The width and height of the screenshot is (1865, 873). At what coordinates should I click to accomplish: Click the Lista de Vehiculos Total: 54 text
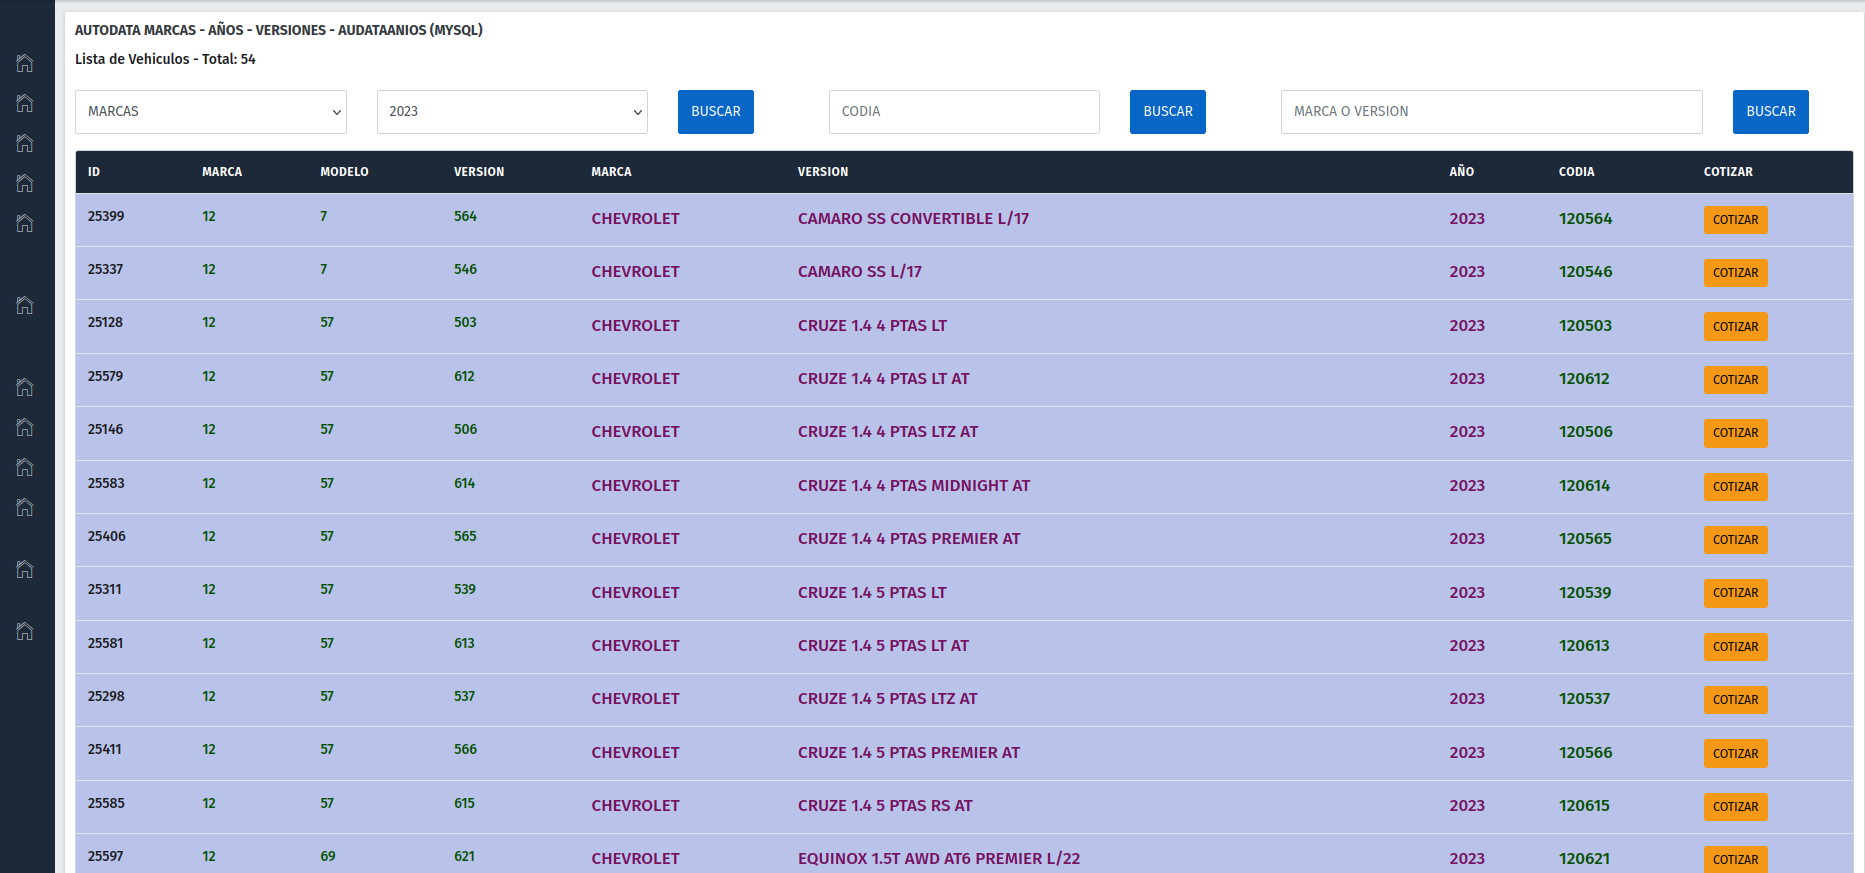(165, 59)
